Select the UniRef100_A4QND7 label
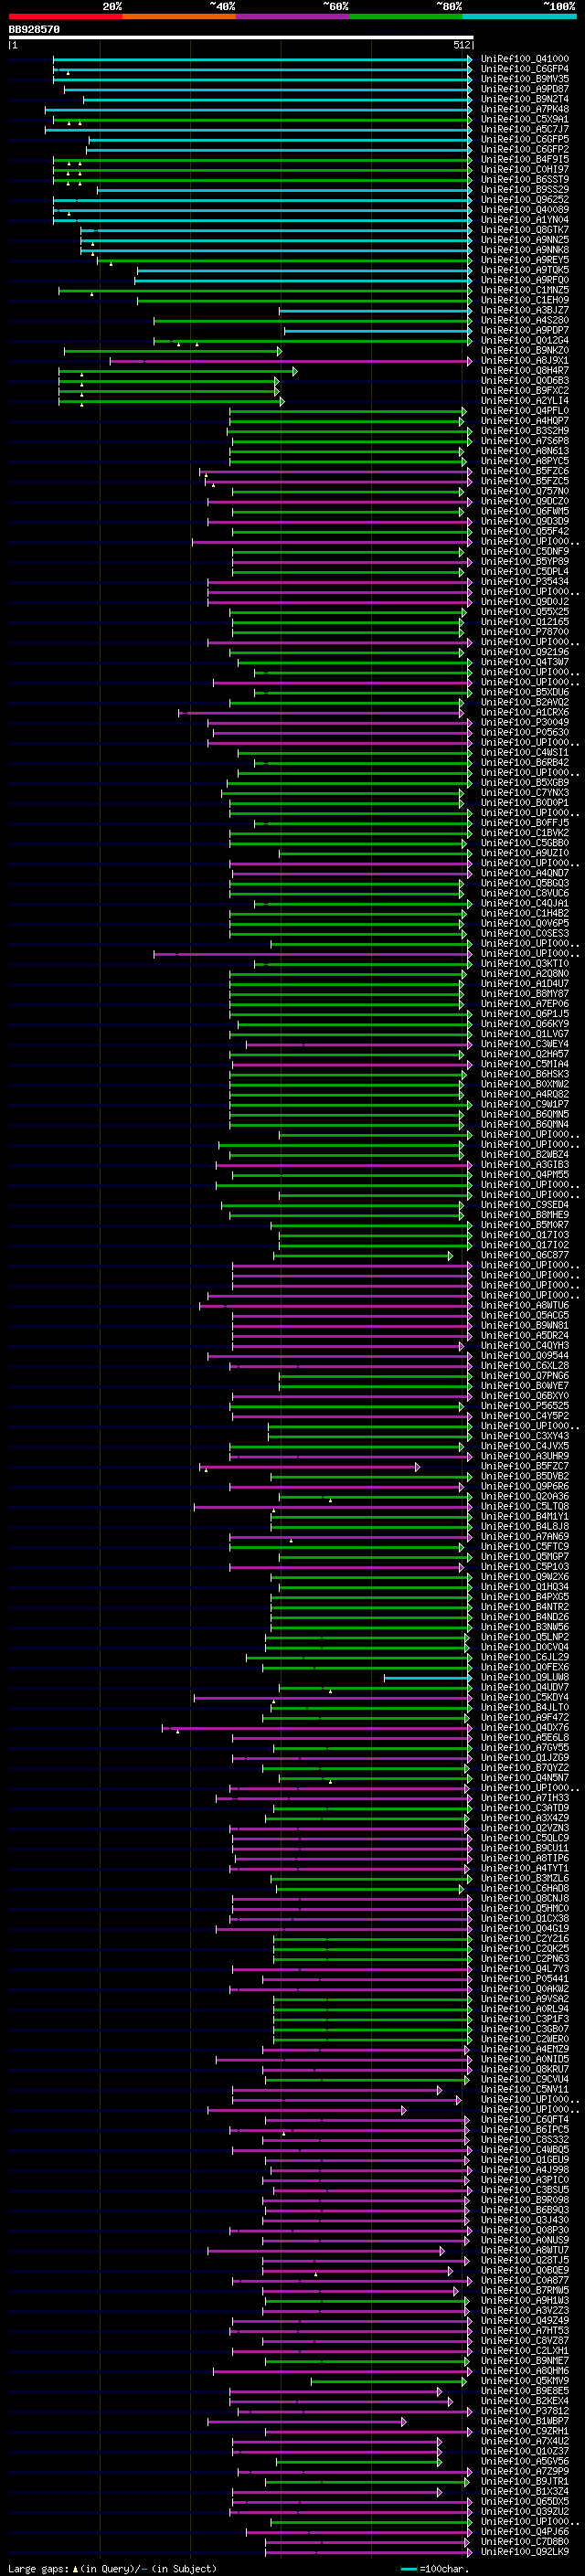 (x=525, y=874)
